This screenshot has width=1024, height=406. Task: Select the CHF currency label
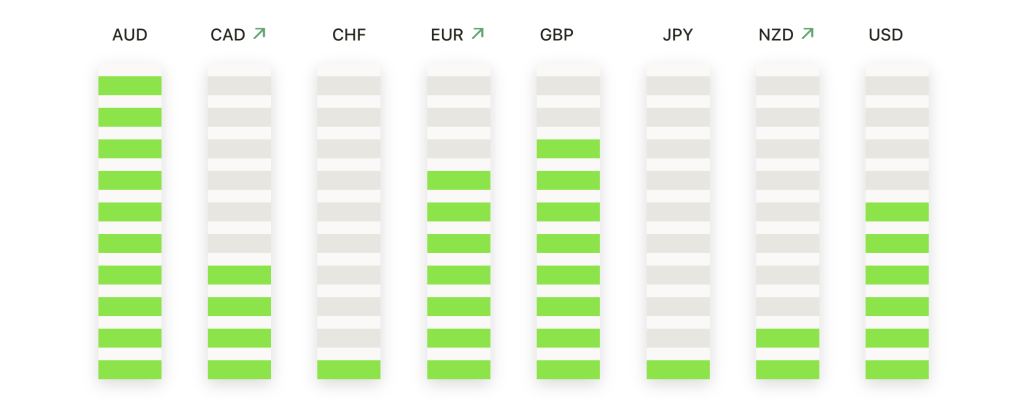pyautogui.click(x=349, y=35)
